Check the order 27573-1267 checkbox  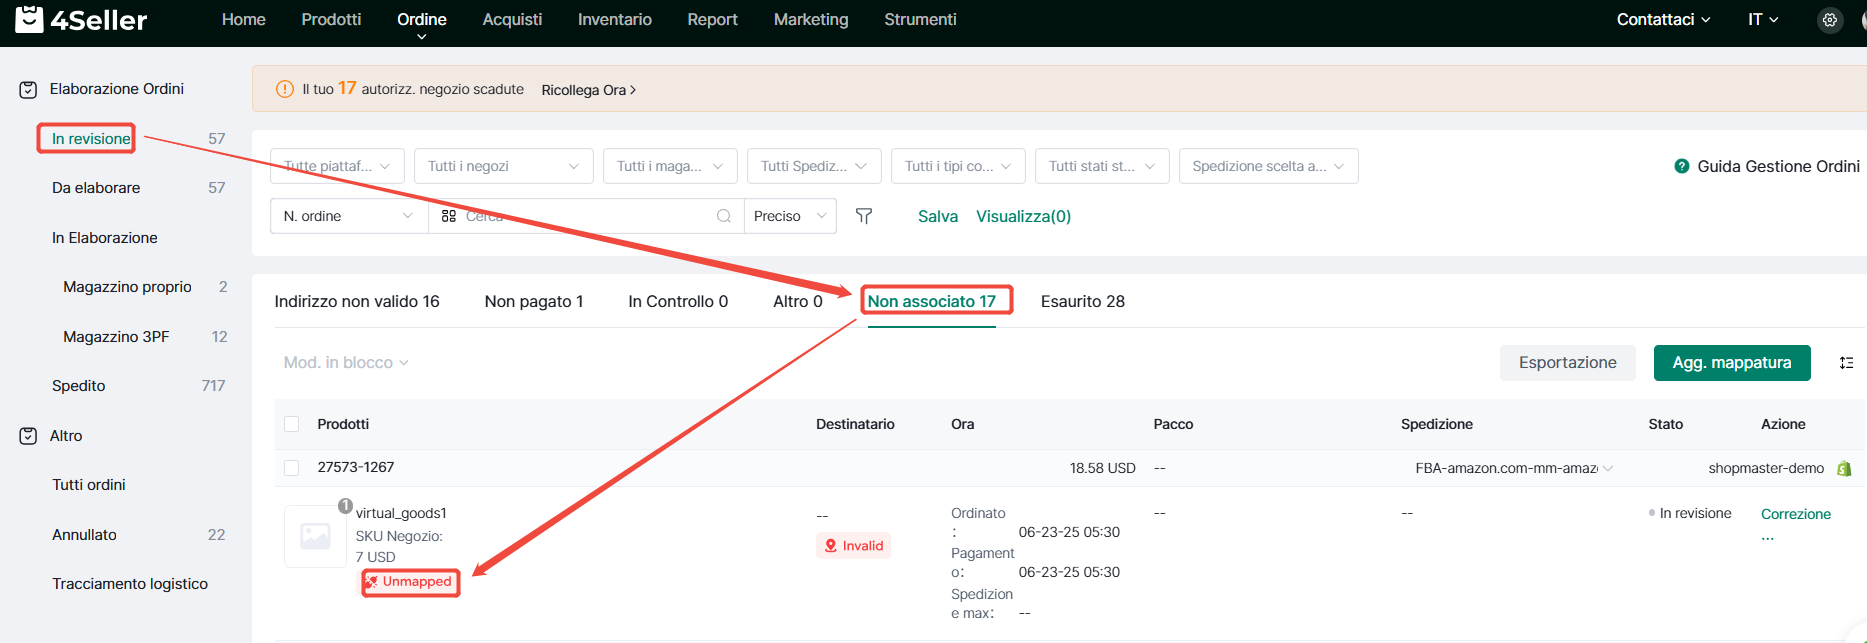pos(292,468)
